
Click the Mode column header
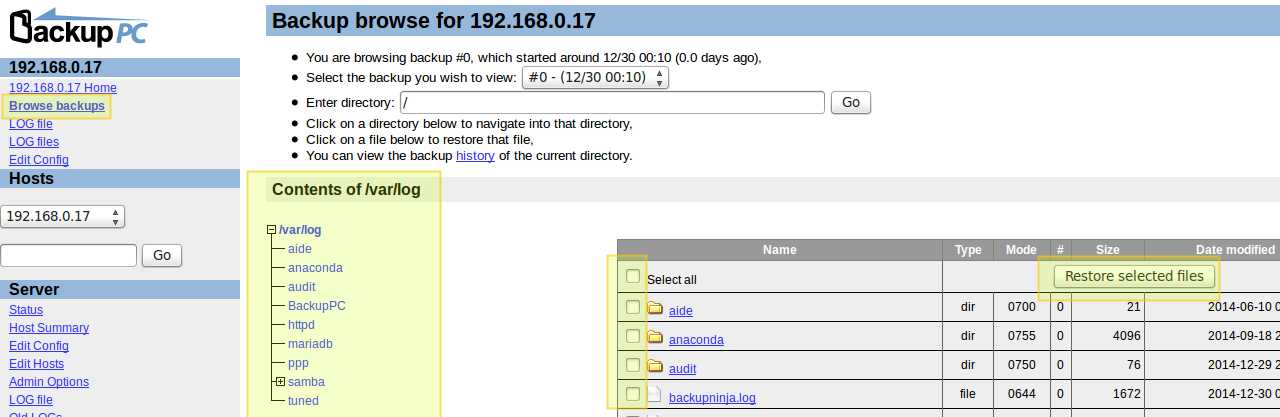click(1022, 250)
